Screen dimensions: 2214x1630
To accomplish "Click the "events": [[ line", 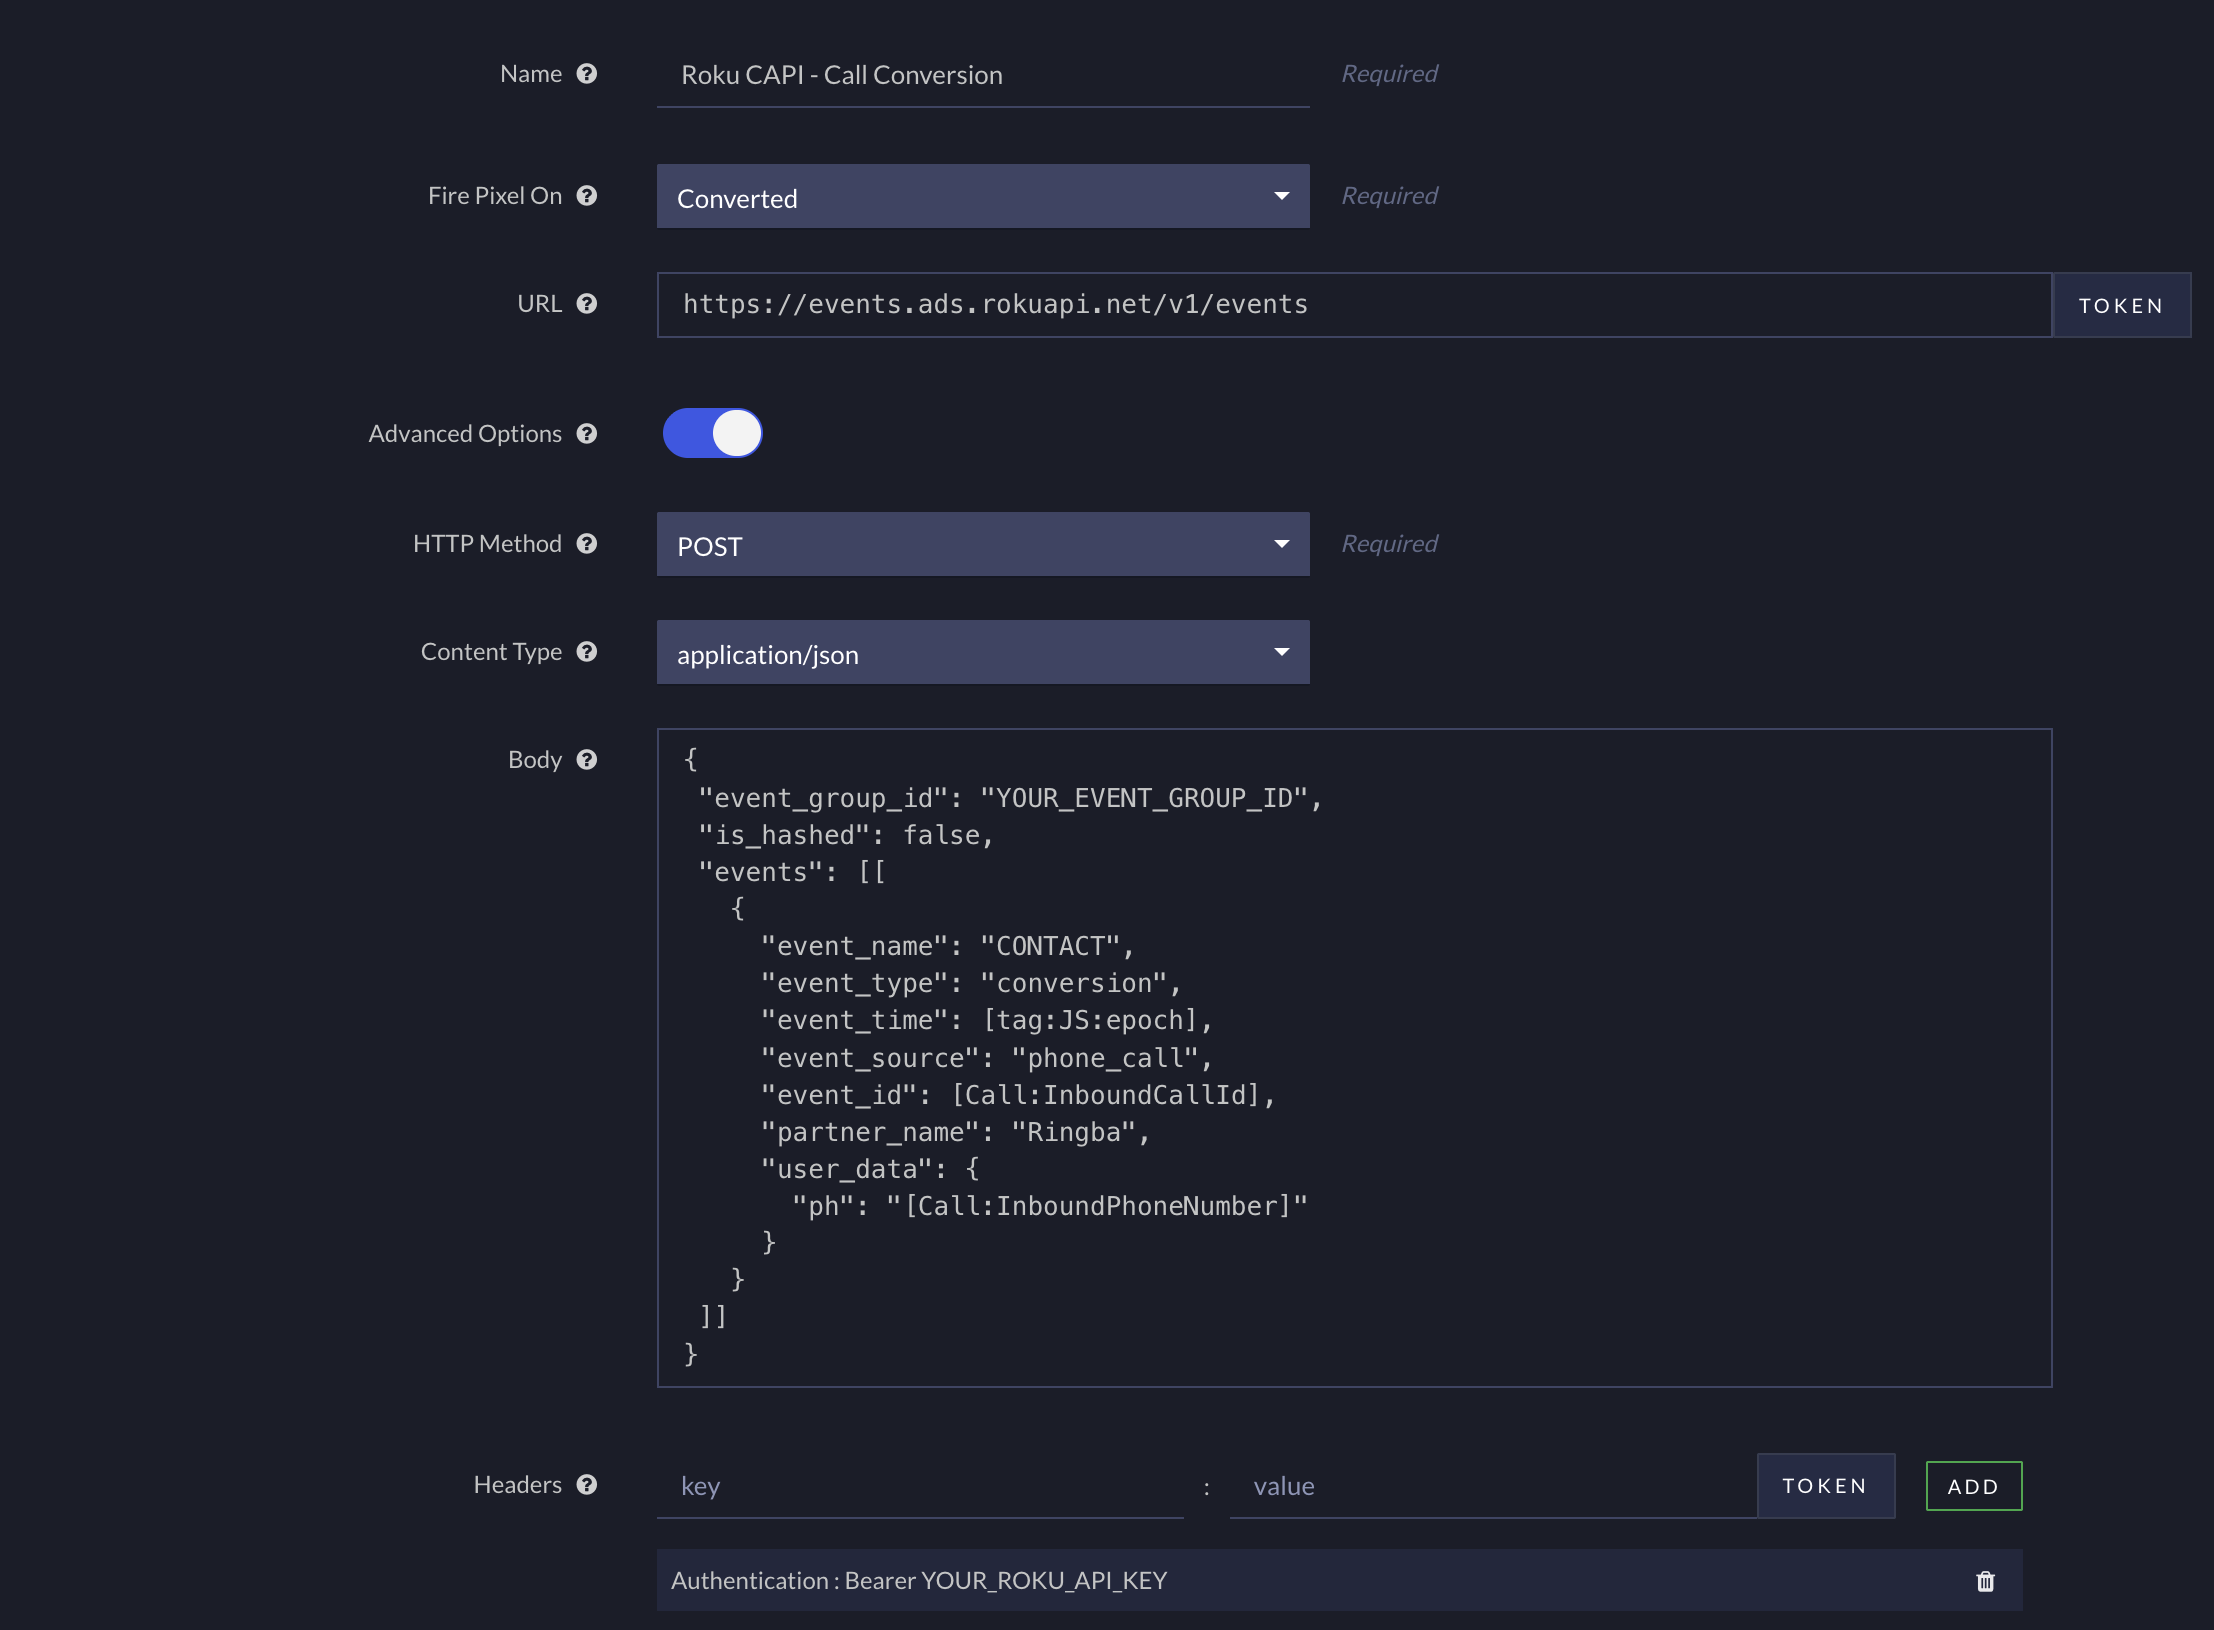I will pyautogui.click(x=792, y=872).
